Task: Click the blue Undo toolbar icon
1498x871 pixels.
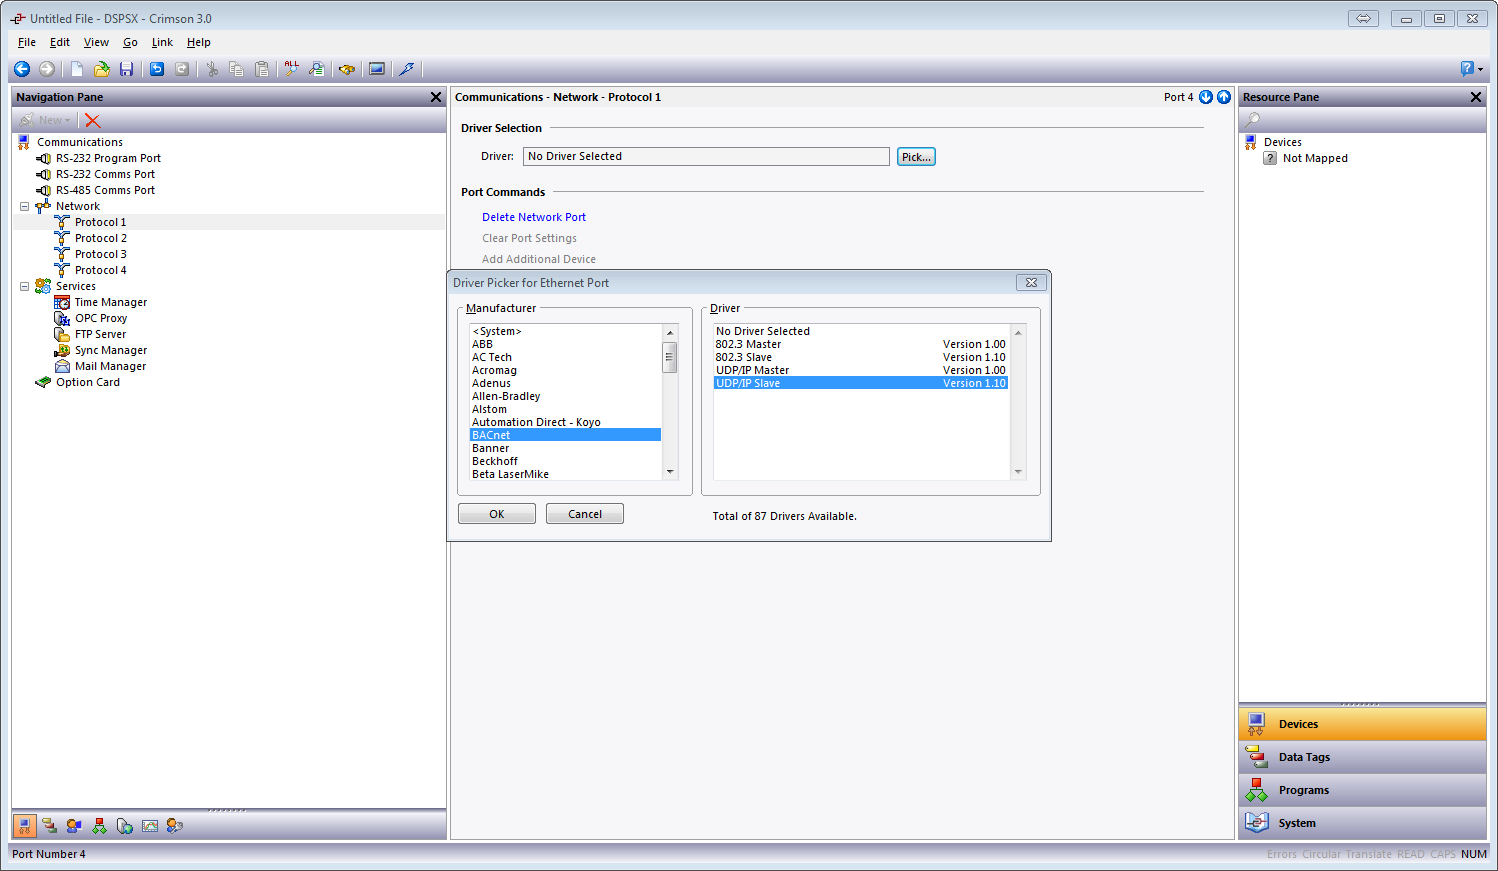Action: [157, 69]
